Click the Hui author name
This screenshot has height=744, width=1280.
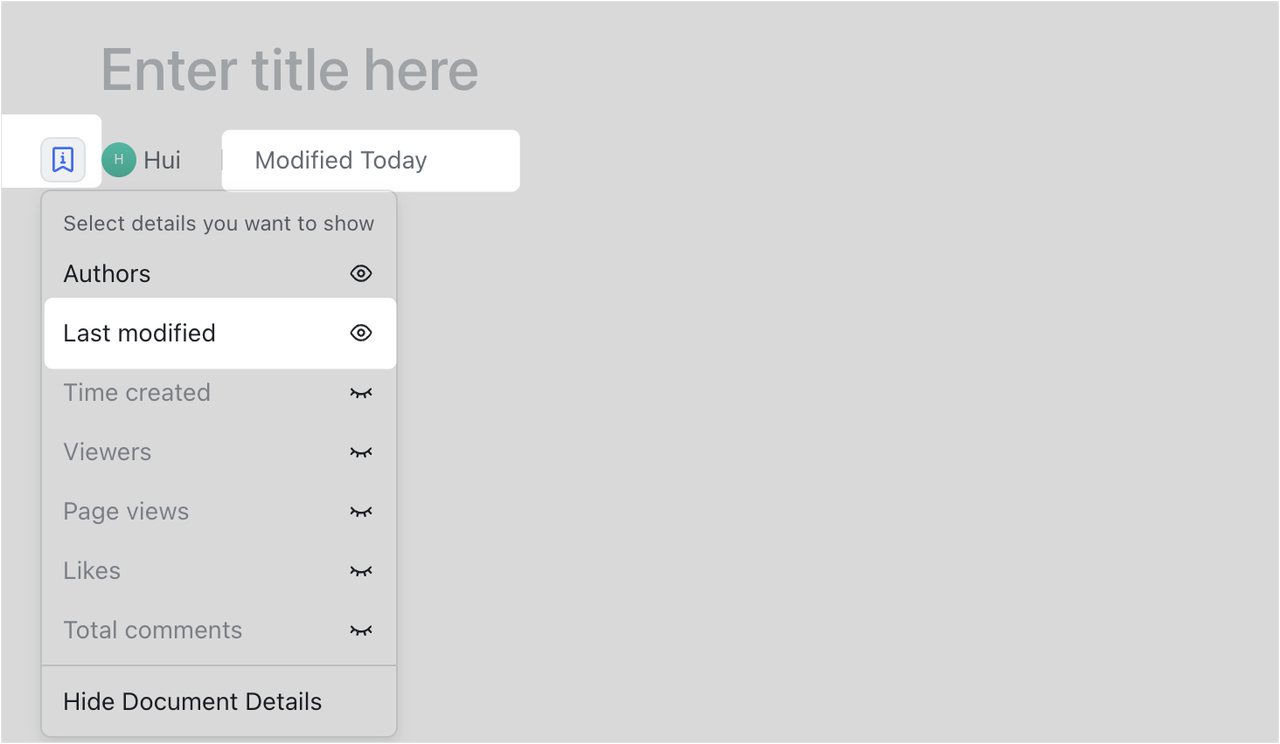click(162, 160)
